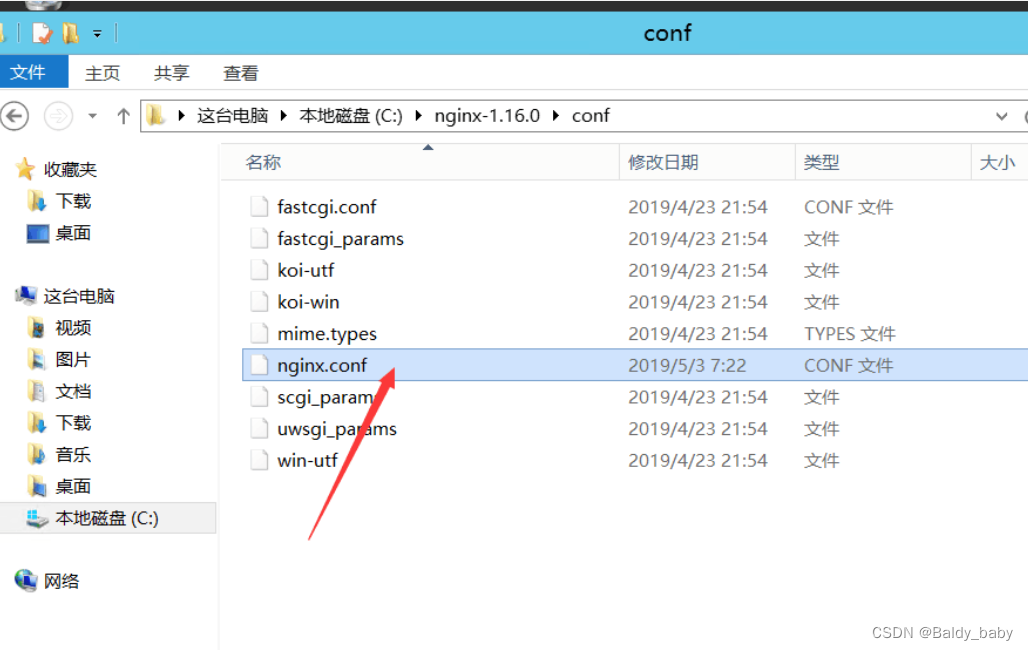The image size is (1028, 650).
Task: Switch to the 查看 (View) ribbon tab
Action: pyautogui.click(x=240, y=72)
